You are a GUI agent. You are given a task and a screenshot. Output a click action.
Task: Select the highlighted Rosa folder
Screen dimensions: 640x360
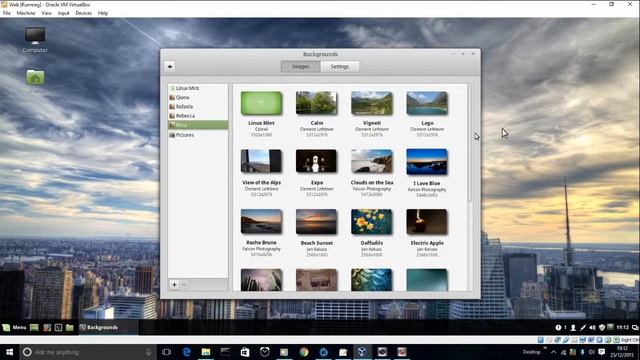tap(198, 125)
